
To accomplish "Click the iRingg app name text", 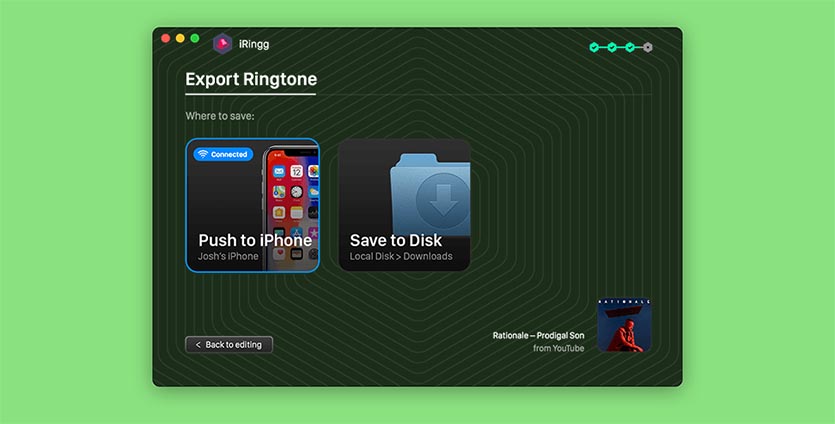I will point(254,44).
